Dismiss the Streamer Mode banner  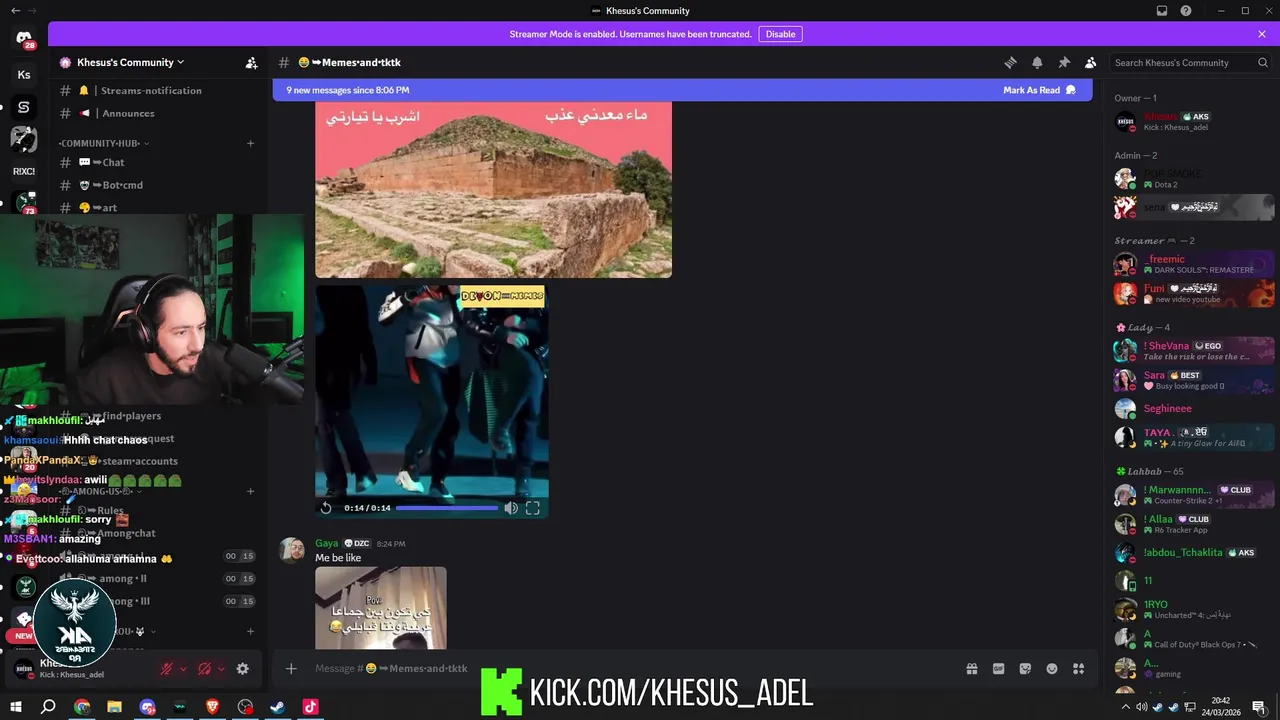(x=1262, y=34)
